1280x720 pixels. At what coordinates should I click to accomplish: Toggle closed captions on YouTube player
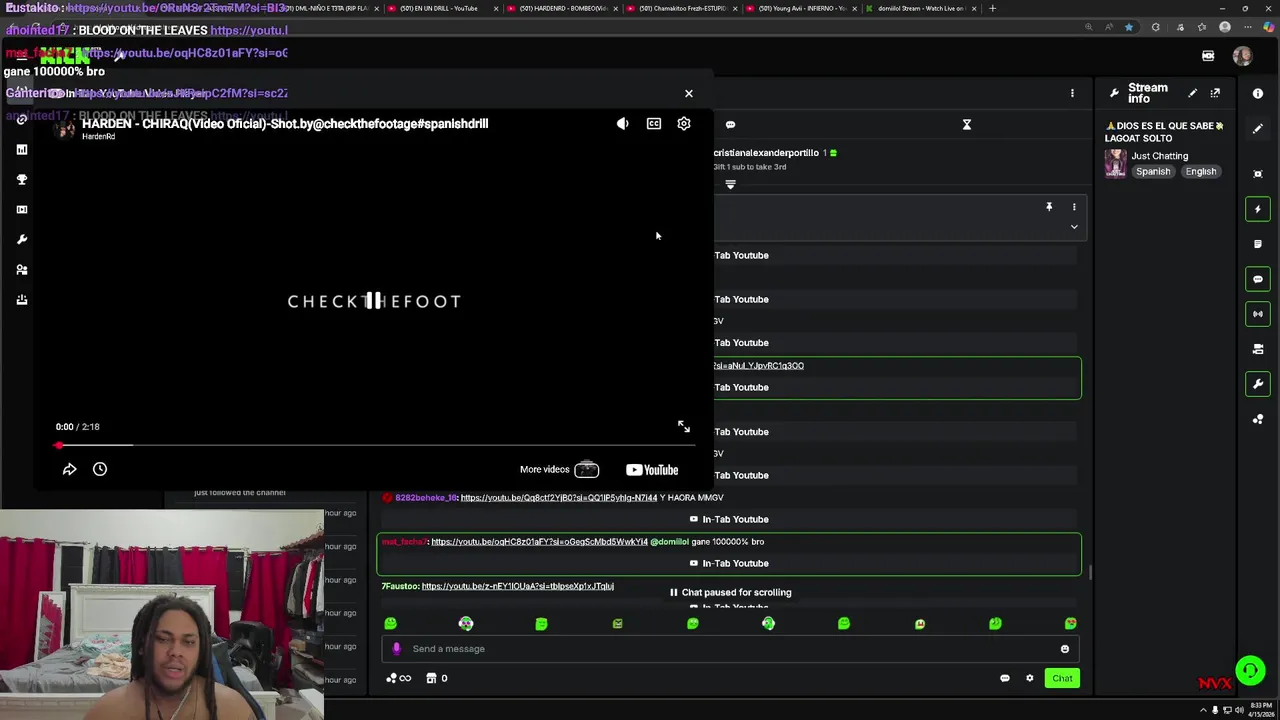coord(654,124)
